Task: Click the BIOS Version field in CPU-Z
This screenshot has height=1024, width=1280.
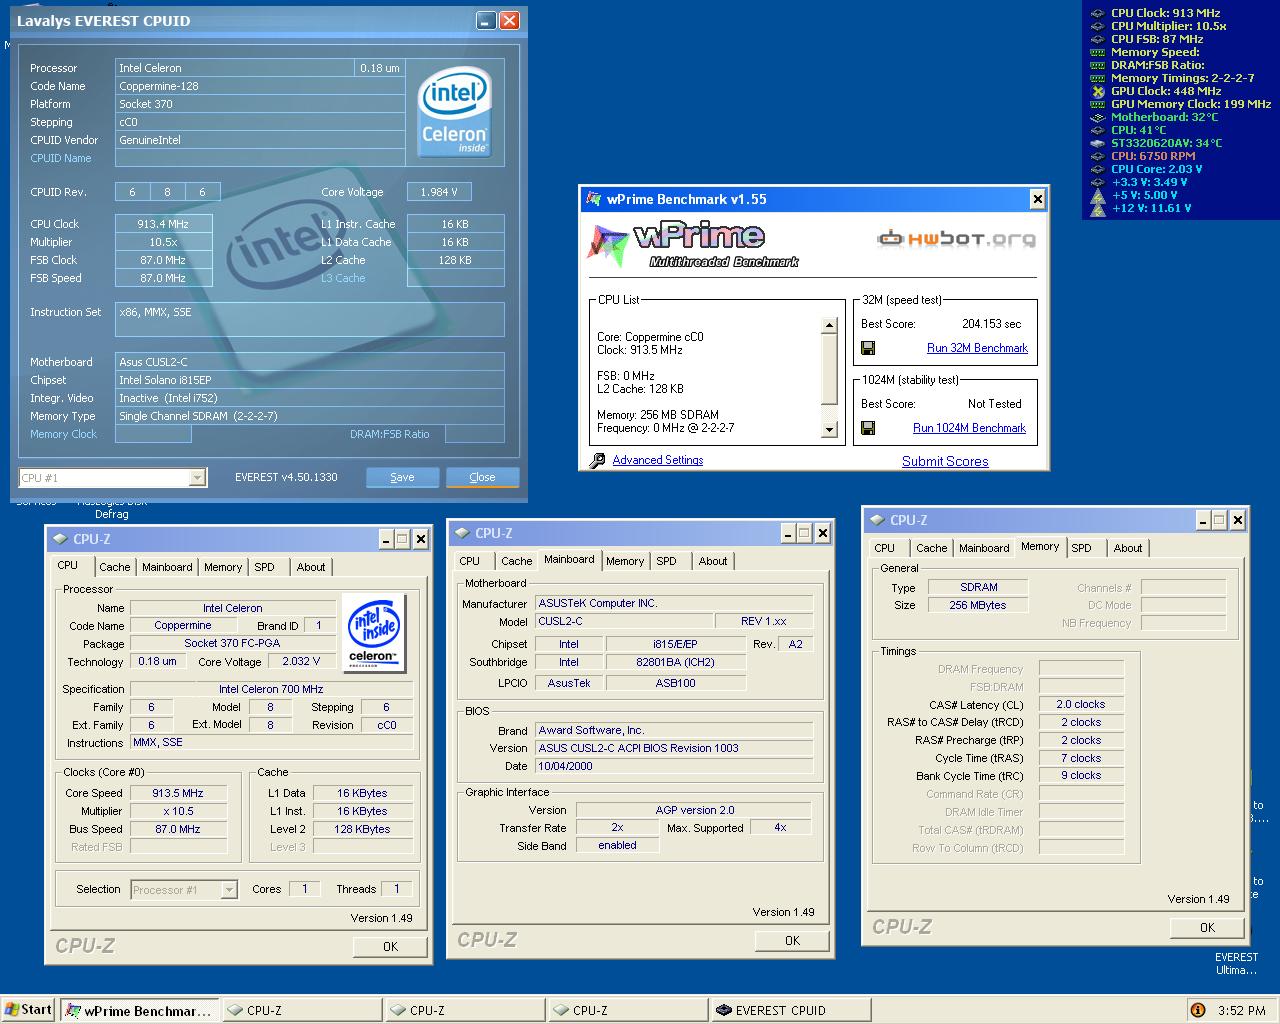Action: [x=675, y=748]
